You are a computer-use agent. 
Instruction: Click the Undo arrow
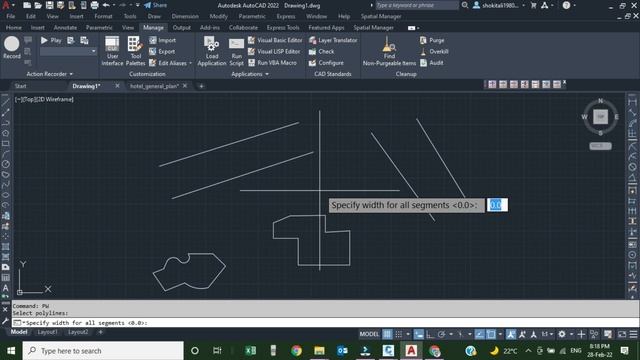coord(106,5)
